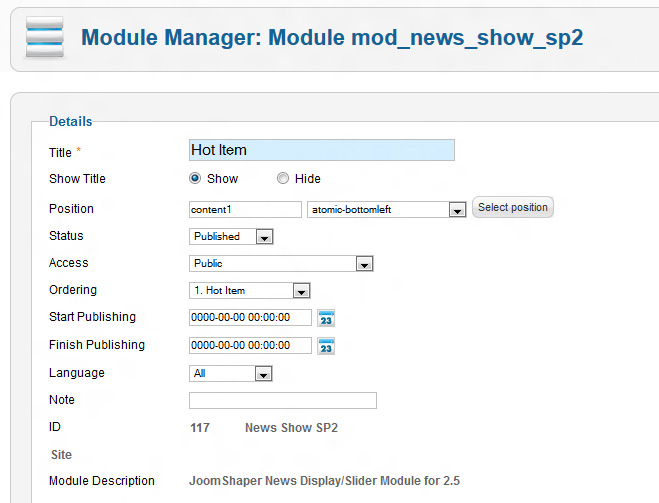Open calendar picker for Finish Publishing
The image size is (659, 503).
(x=326, y=346)
